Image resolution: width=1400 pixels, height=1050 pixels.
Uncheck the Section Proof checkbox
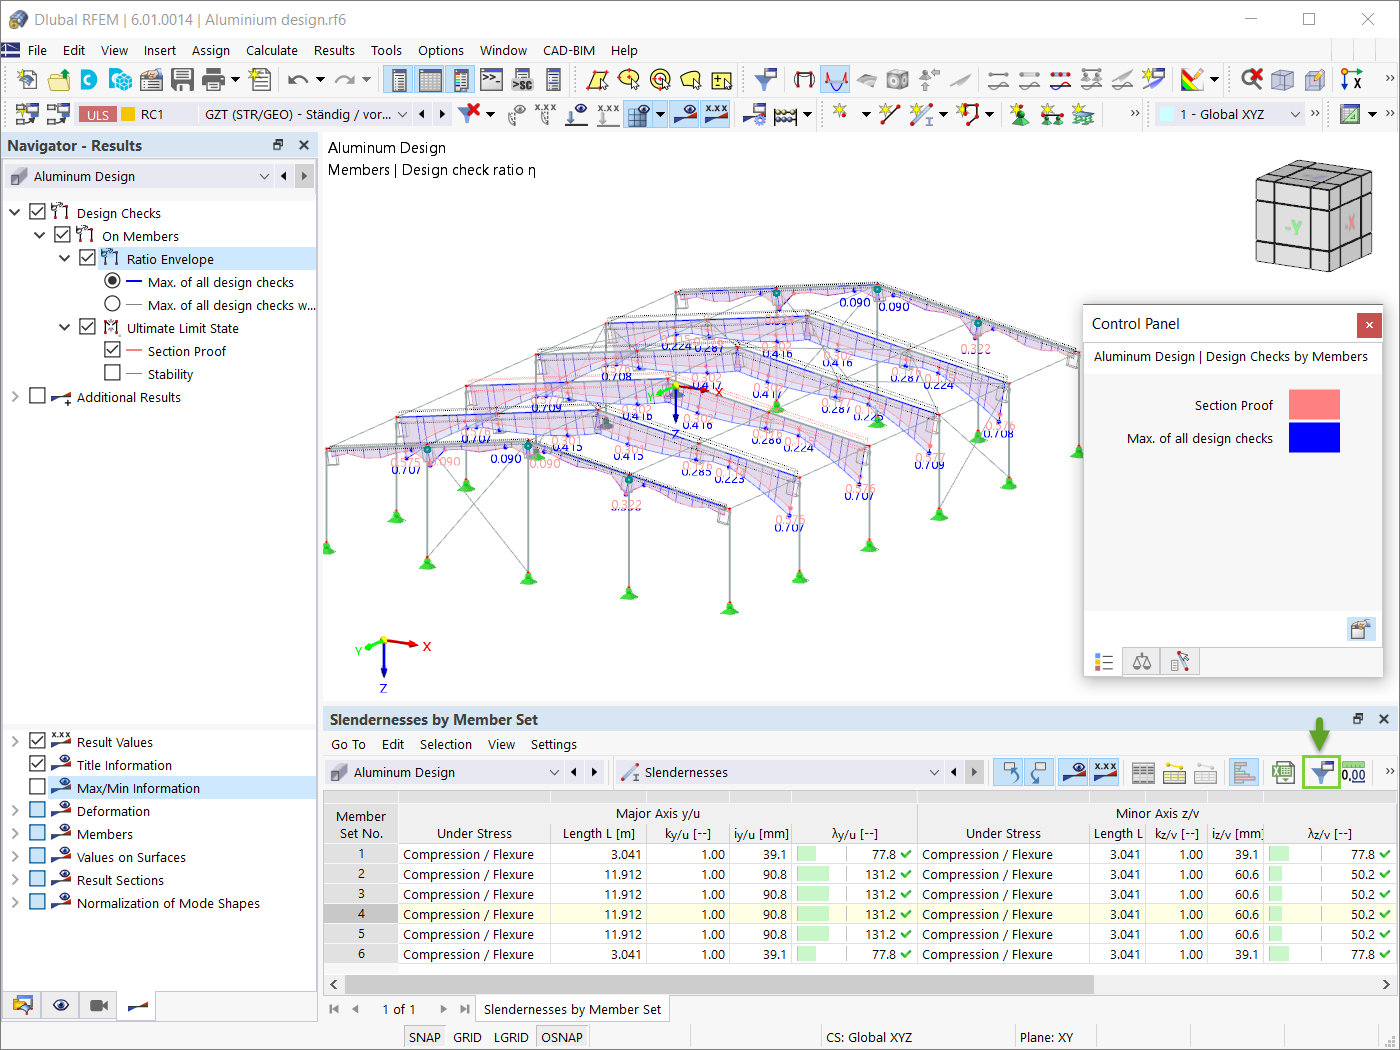coord(112,350)
